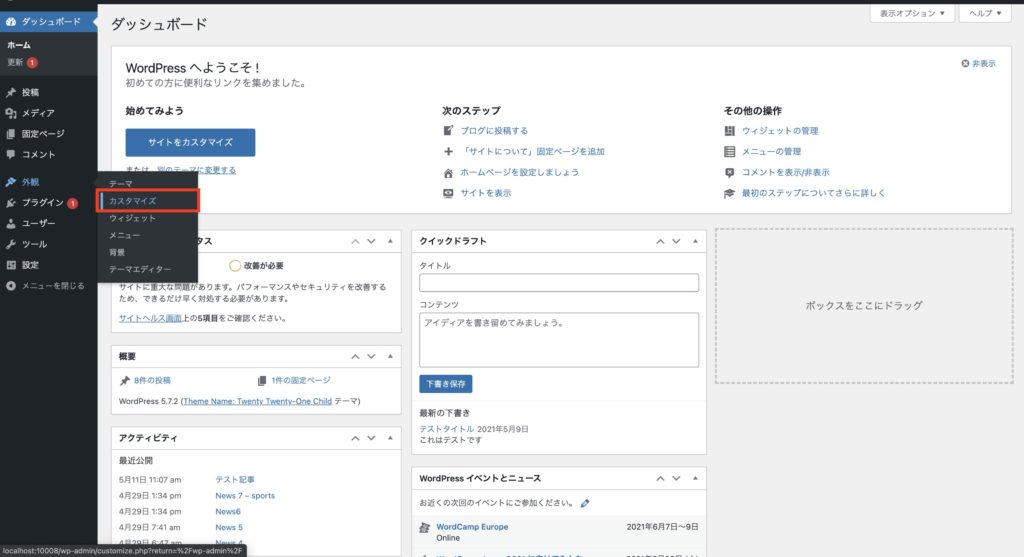Click the サイトヘルス画面 link
The height and width of the screenshot is (557, 1024).
coord(150,318)
